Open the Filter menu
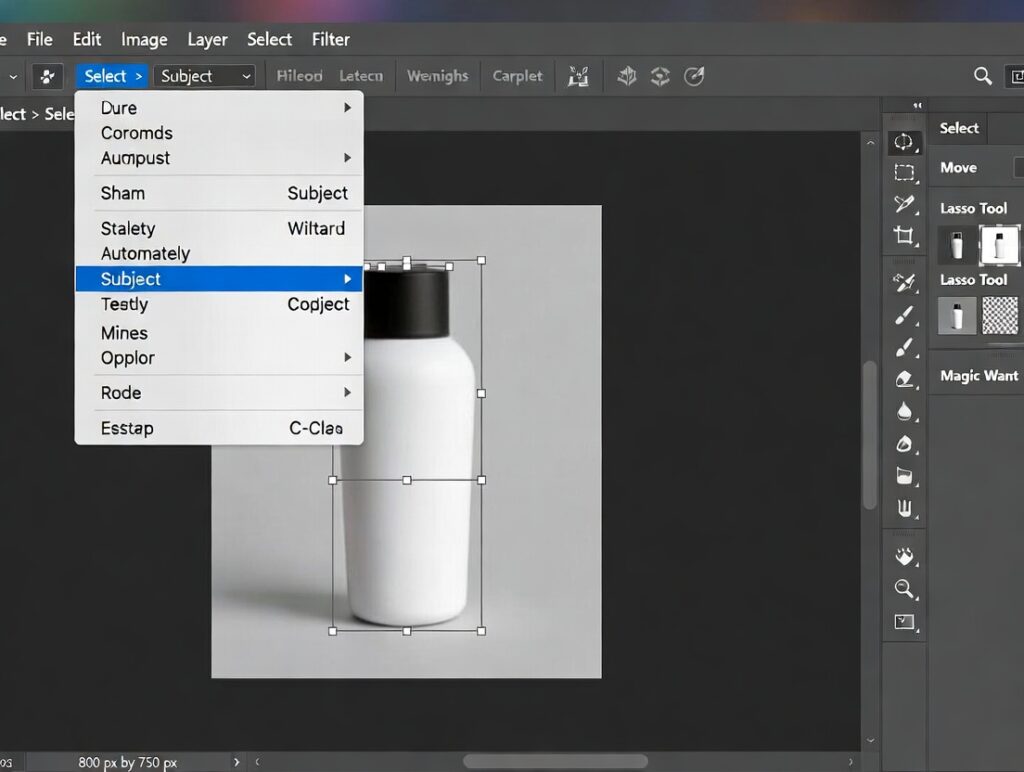1024x772 pixels. pyautogui.click(x=330, y=39)
